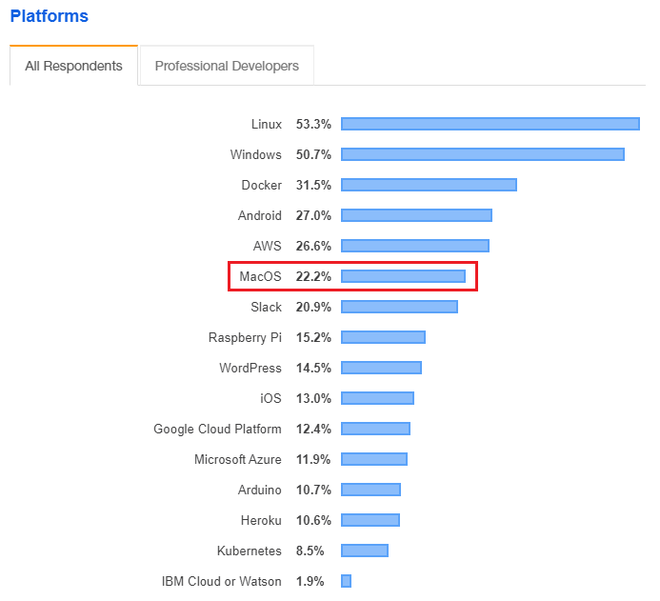
Task: Click the 11.9% Azure value
Action: pyautogui.click(x=313, y=459)
